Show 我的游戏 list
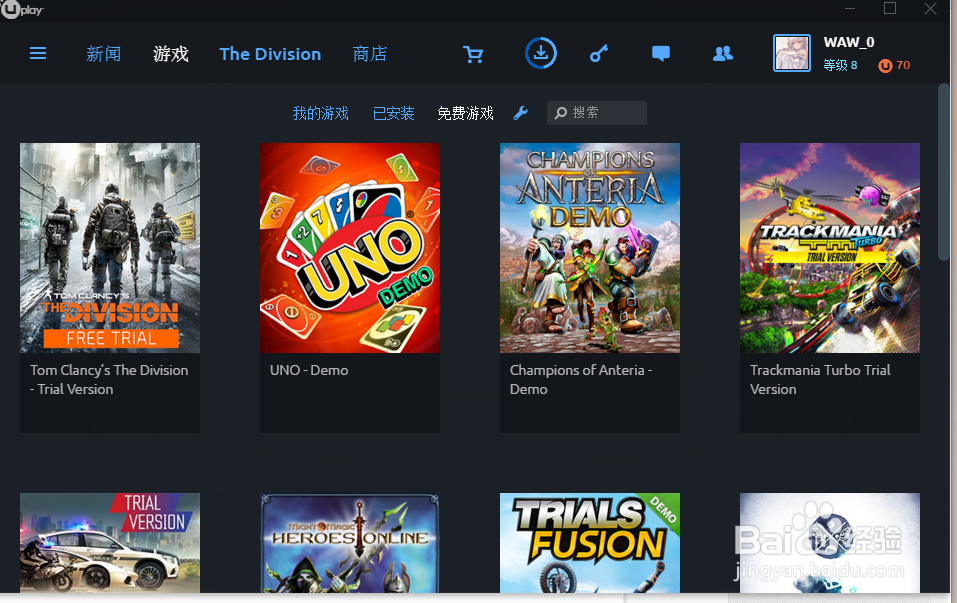The height and width of the screenshot is (603, 957). [320, 113]
